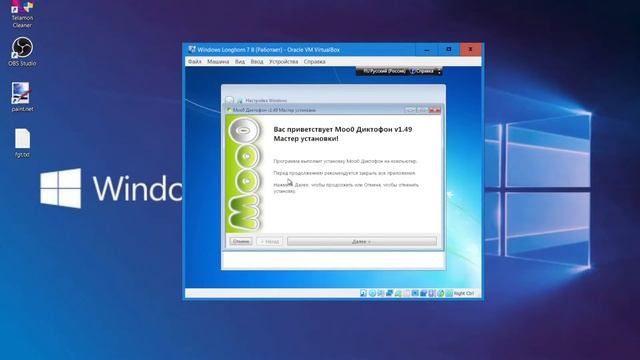
Task: Maximize the Oracle VM VirtualBox window
Action: 449,50
